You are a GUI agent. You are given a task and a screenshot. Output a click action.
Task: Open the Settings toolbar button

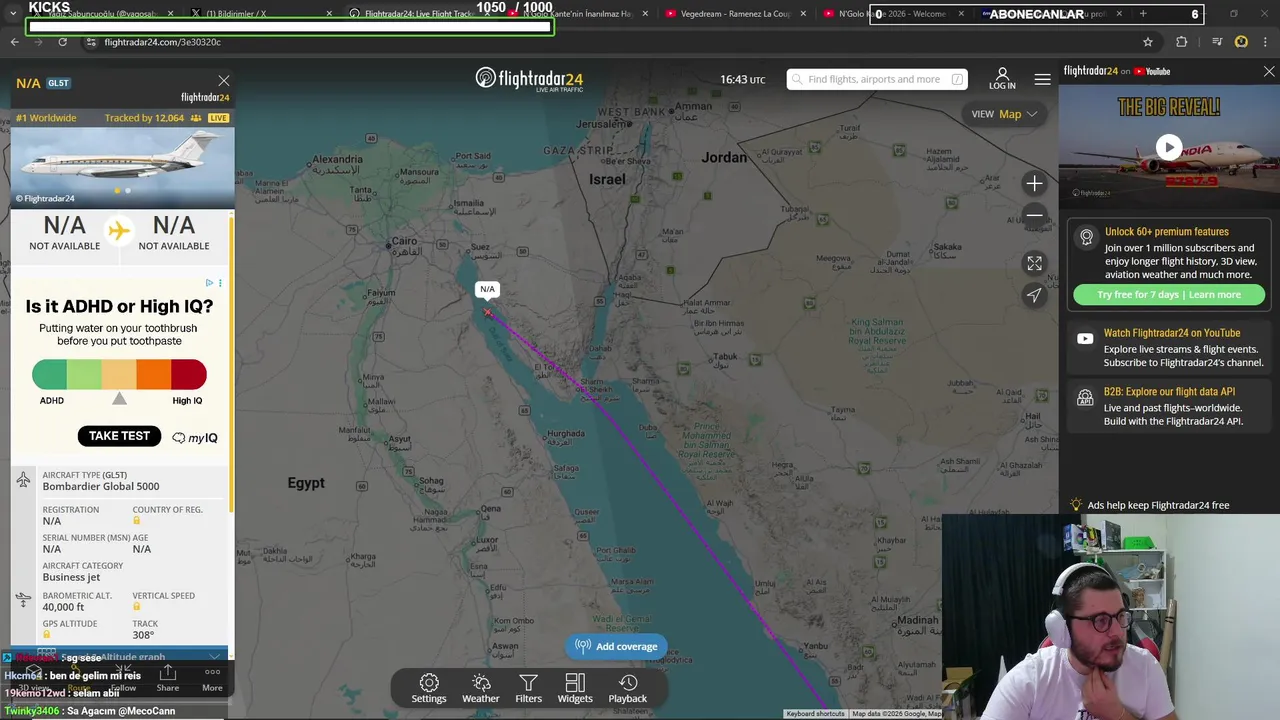click(x=429, y=688)
